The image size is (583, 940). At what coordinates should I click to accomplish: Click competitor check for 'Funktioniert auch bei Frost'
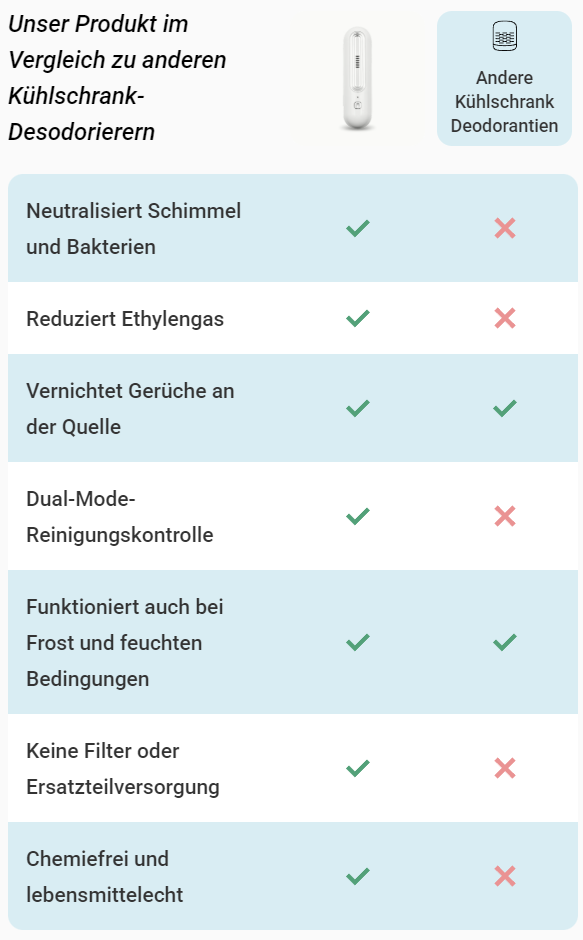tap(505, 642)
